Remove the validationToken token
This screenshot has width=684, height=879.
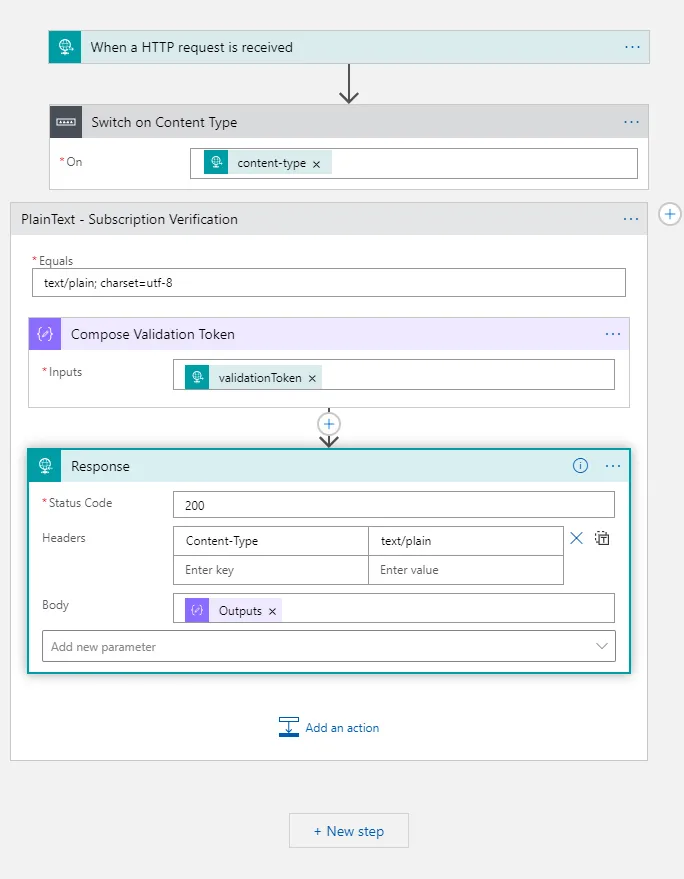(x=312, y=378)
